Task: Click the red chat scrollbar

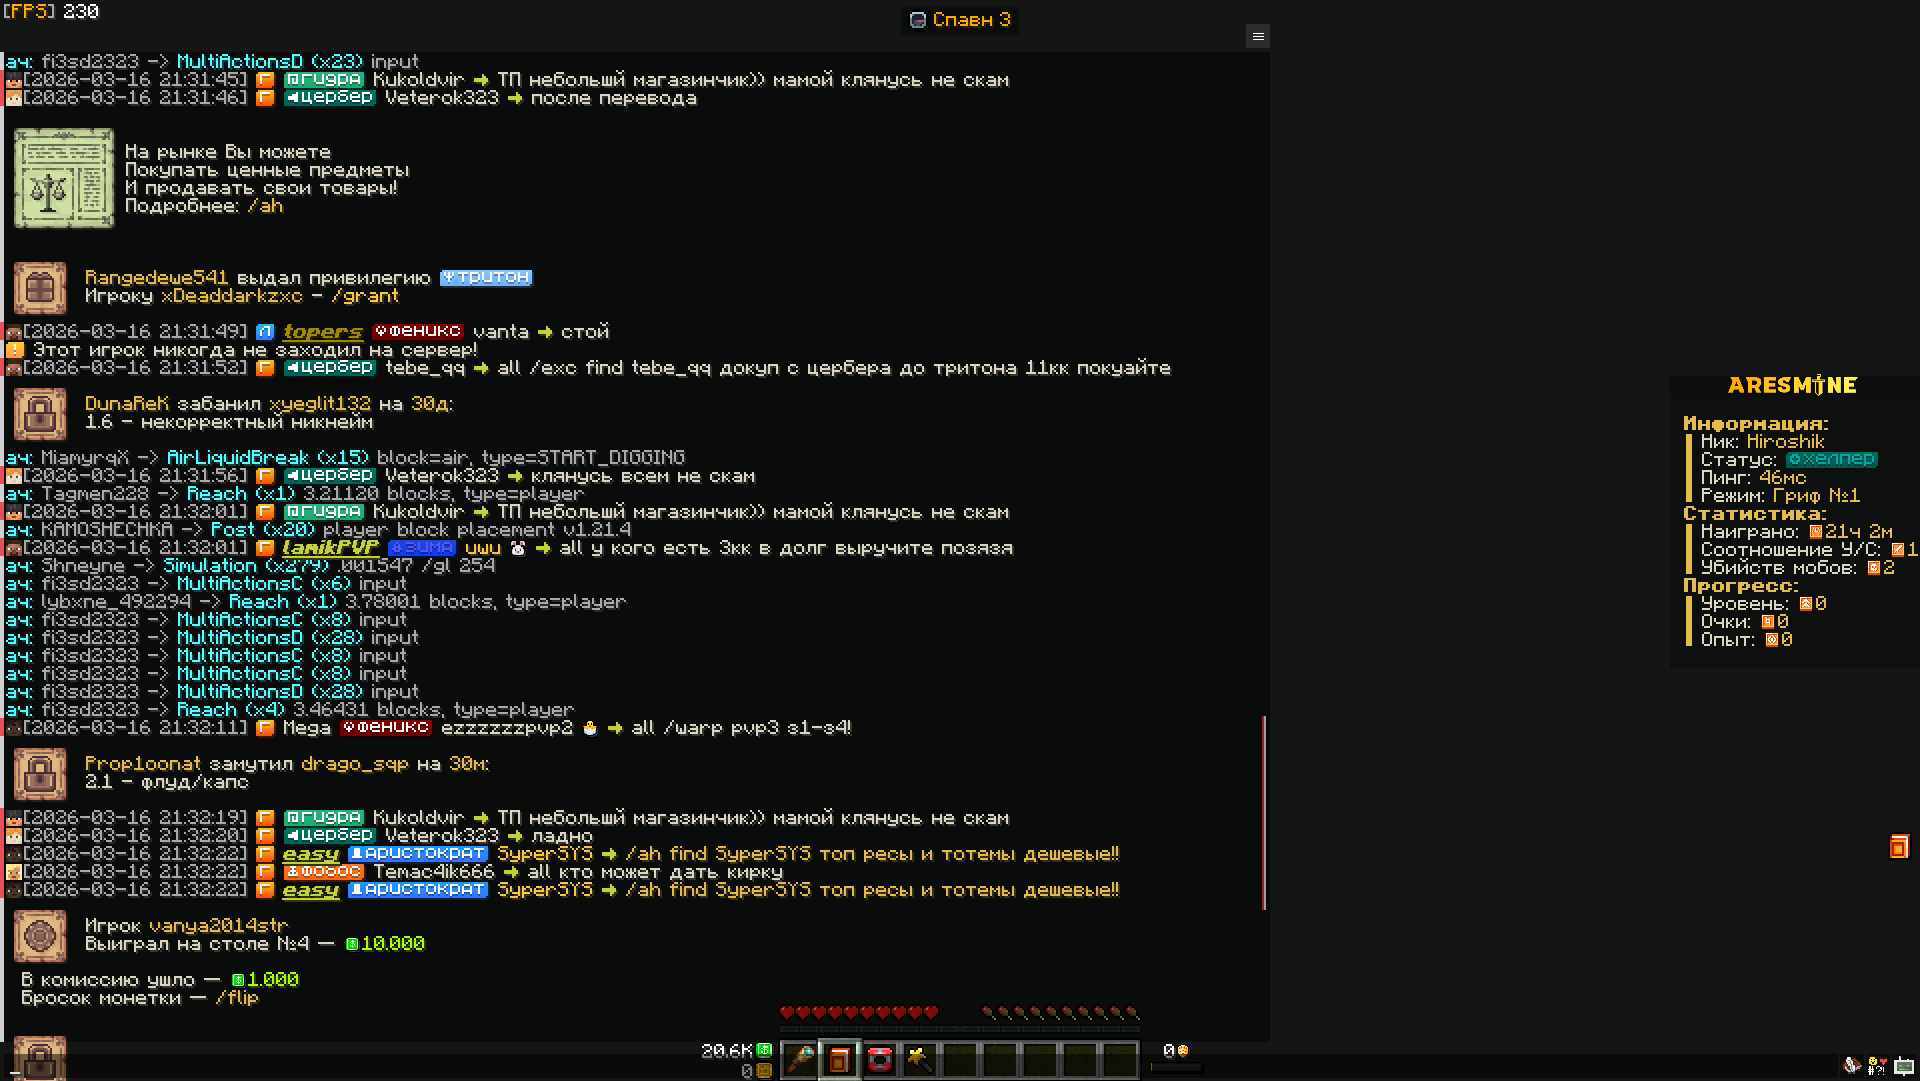Action: (1264, 812)
